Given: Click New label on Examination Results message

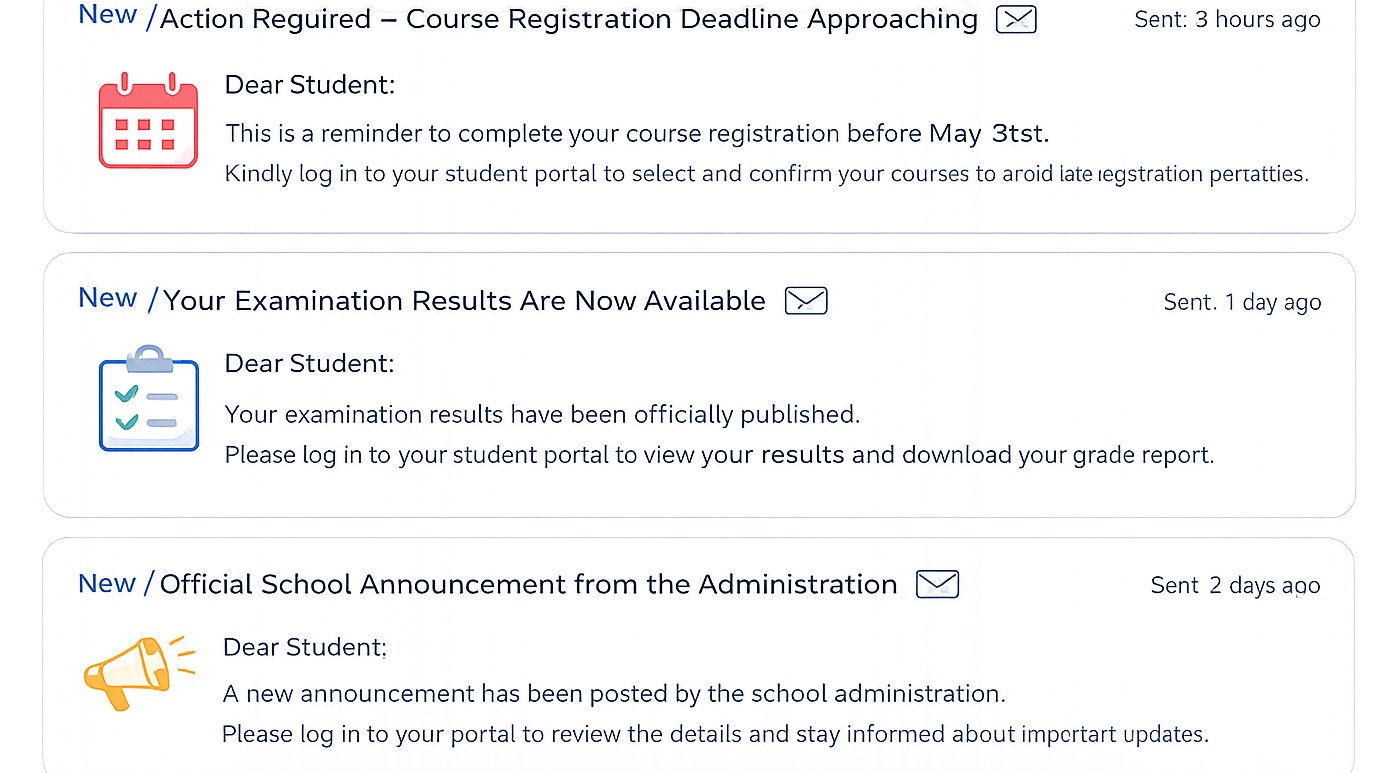Looking at the screenshot, I should (107, 298).
